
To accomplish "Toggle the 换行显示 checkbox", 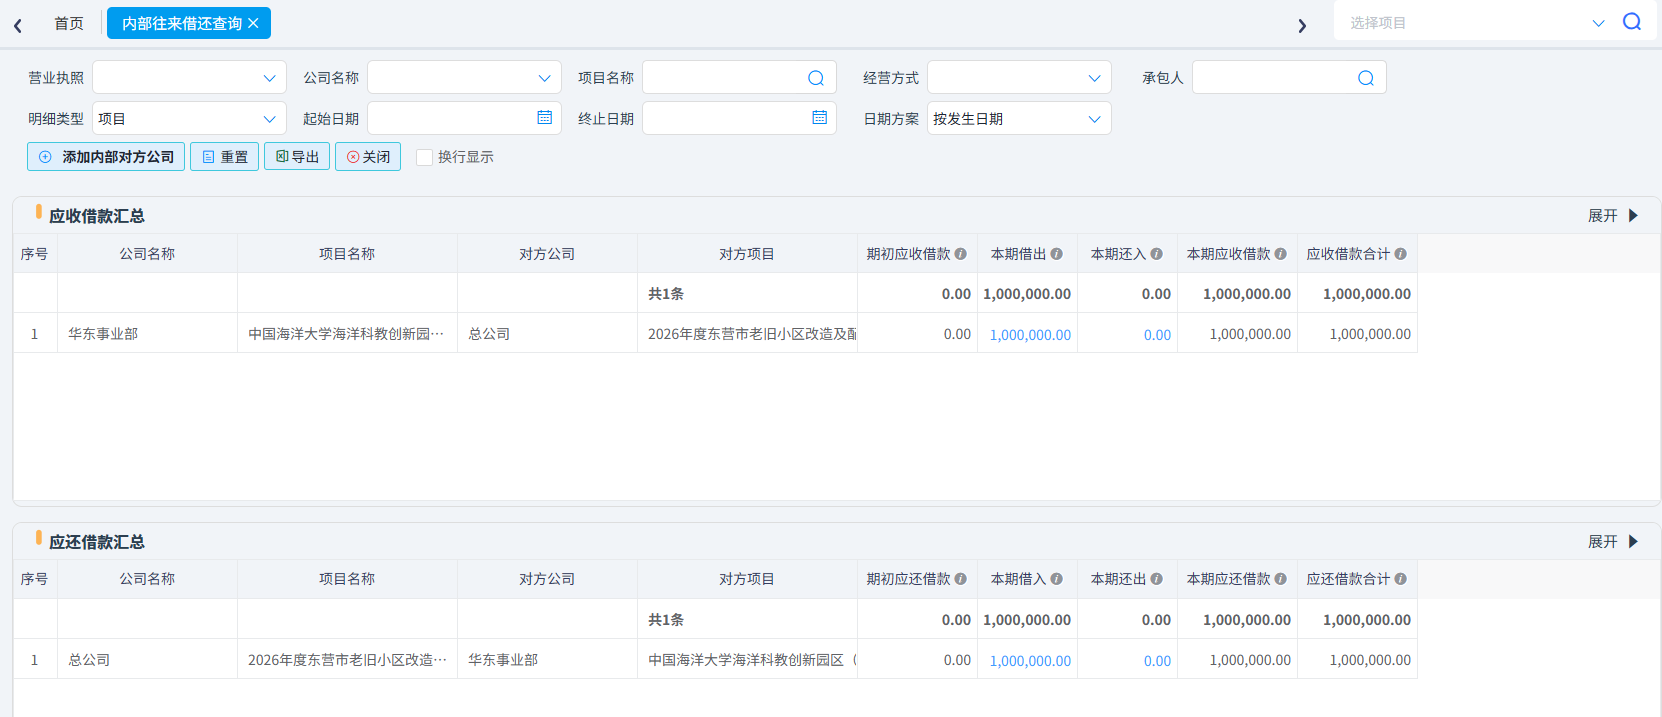I will tap(425, 157).
